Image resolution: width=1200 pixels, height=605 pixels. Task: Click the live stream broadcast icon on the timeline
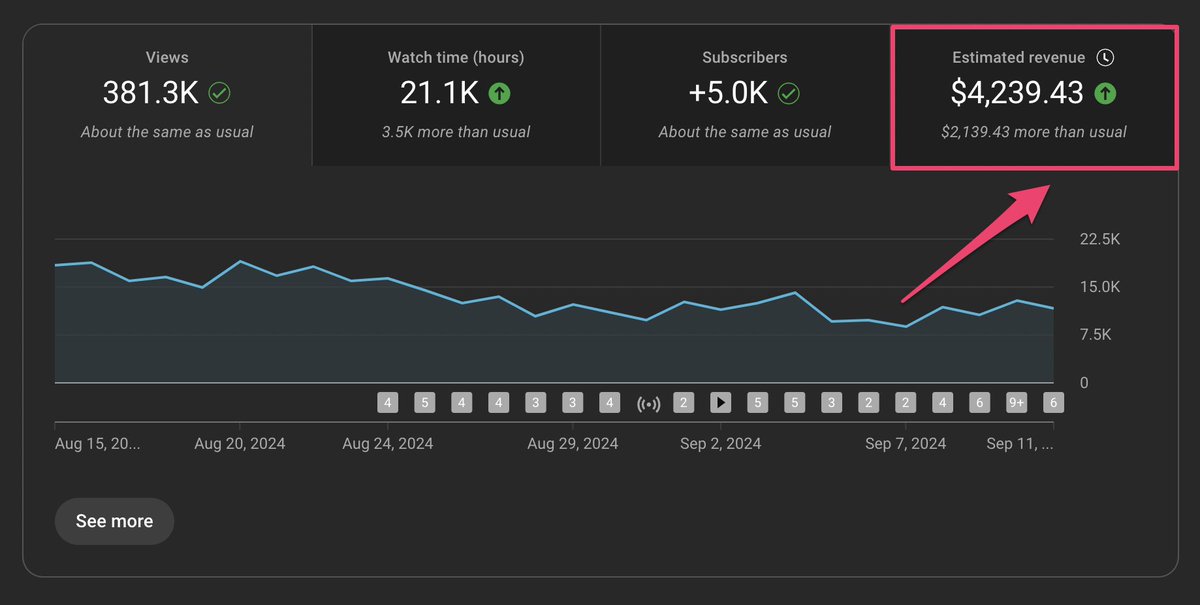coord(648,402)
